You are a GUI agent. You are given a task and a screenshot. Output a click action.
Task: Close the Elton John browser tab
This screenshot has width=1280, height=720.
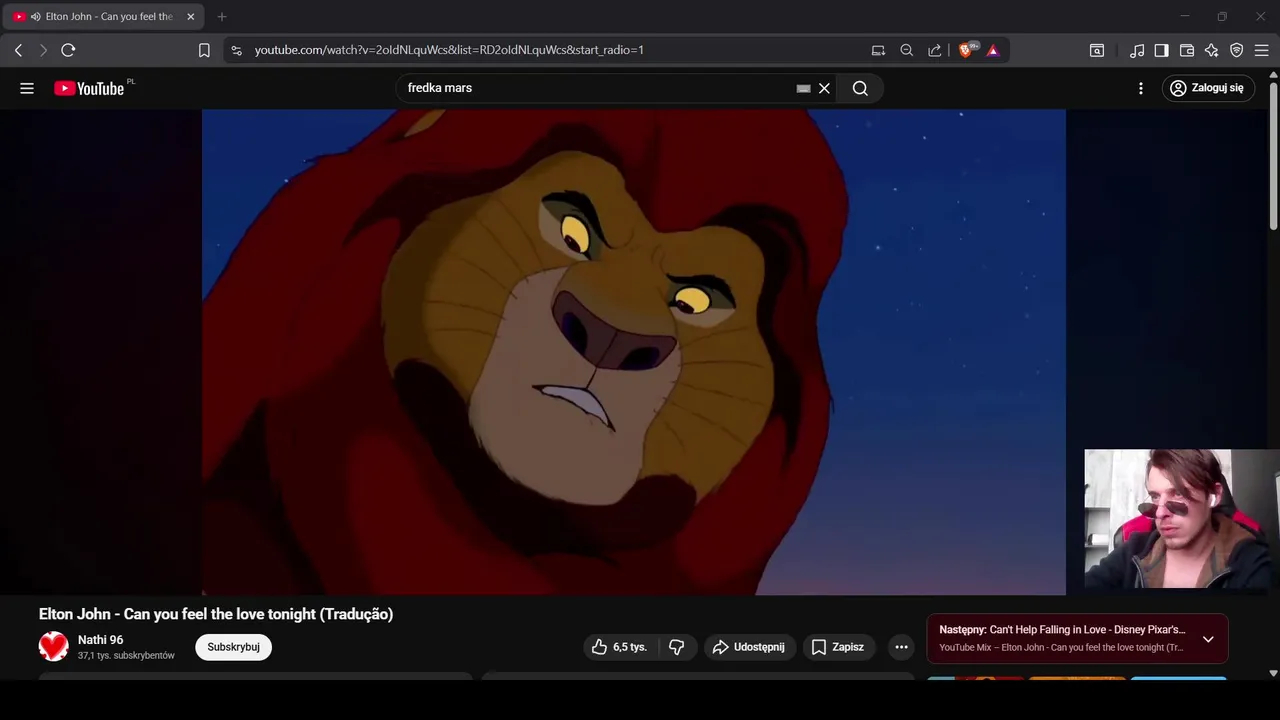tap(190, 17)
